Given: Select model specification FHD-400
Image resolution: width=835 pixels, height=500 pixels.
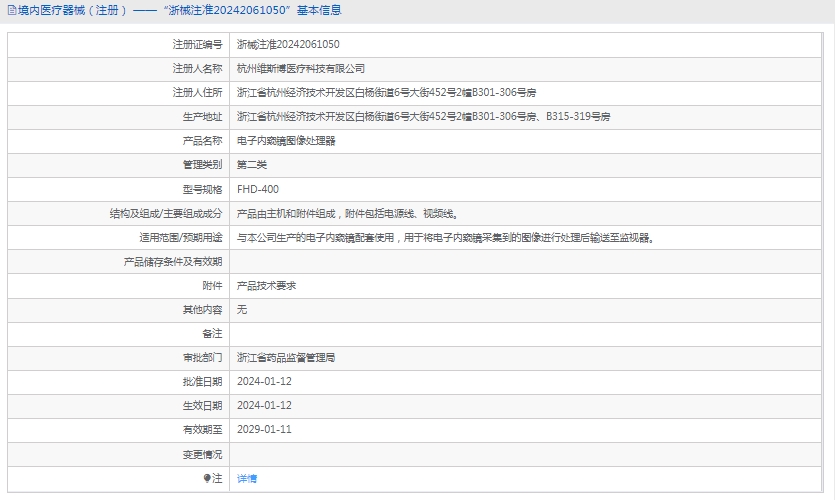Looking at the screenshot, I should (x=258, y=189).
